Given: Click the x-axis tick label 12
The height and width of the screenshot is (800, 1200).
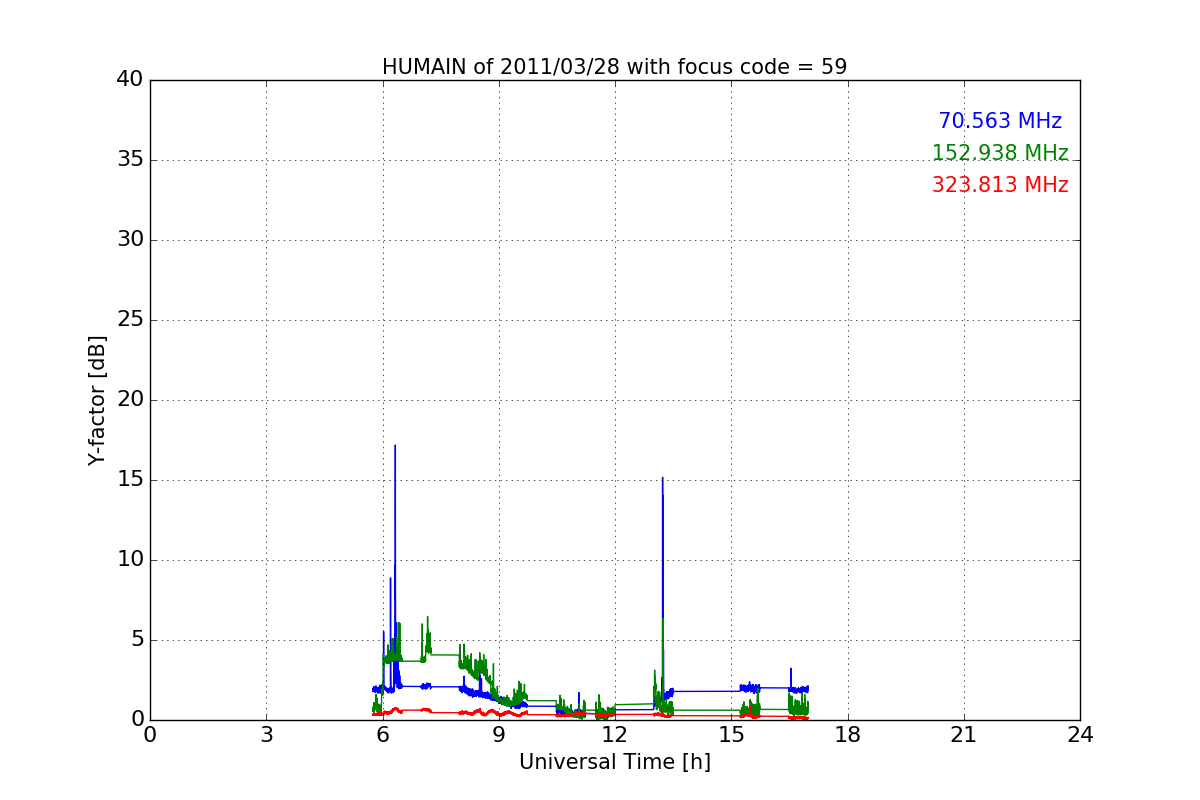Looking at the screenshot, I should pyautogui.click(x=615, y=735).
